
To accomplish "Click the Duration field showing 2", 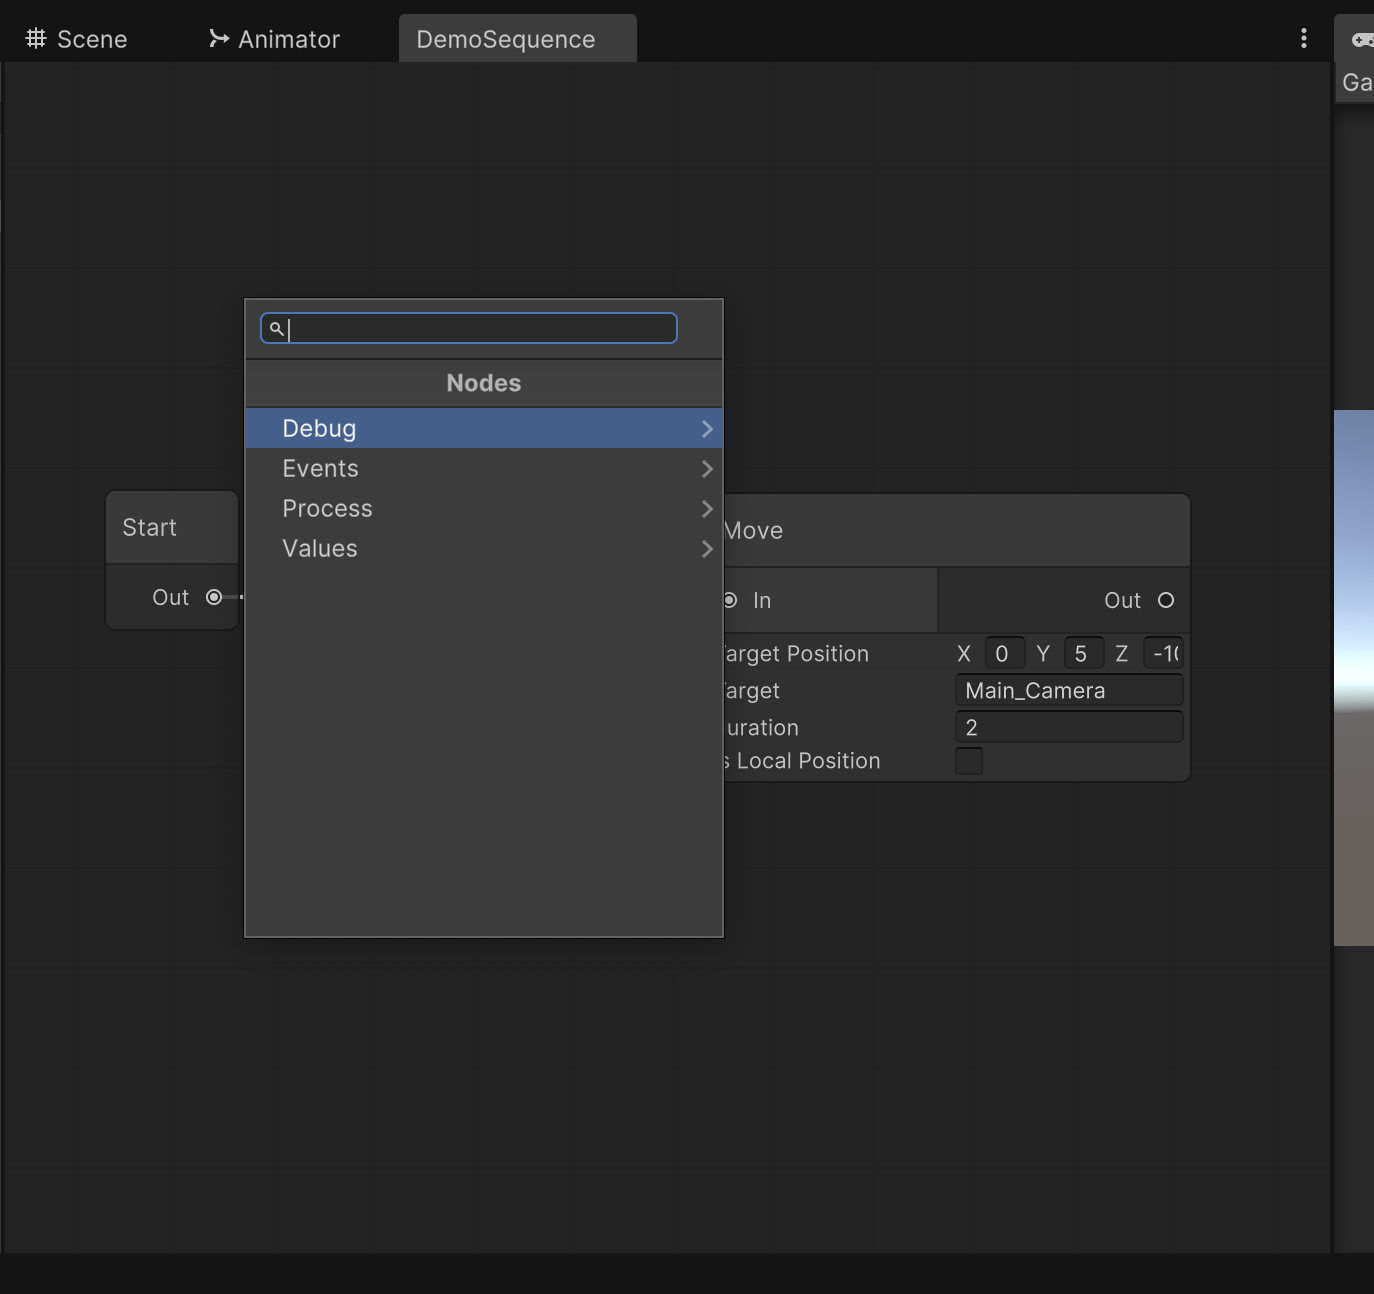I will click(x=1067, y=727).
